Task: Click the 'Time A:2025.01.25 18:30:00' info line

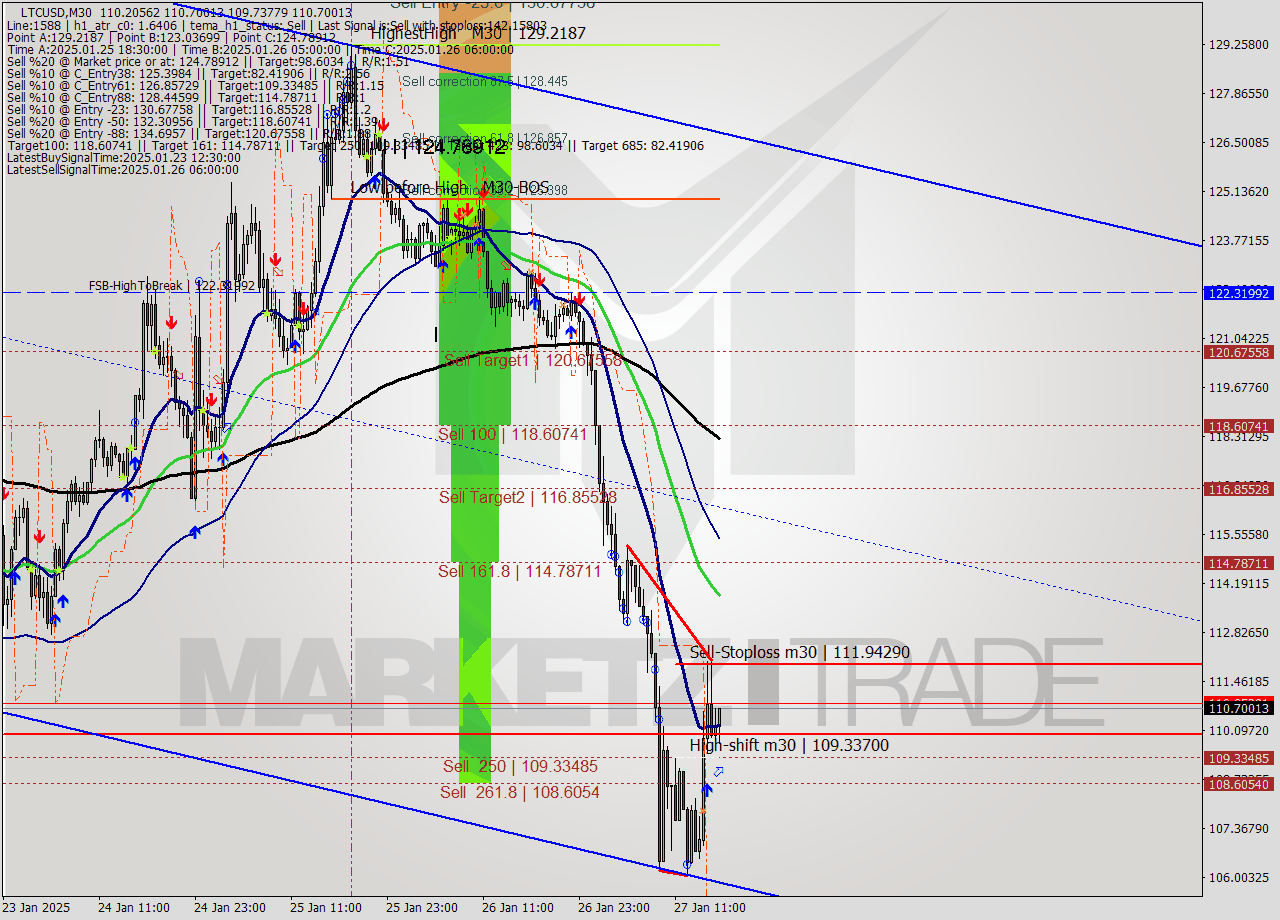Action: [x=260, y=49]
